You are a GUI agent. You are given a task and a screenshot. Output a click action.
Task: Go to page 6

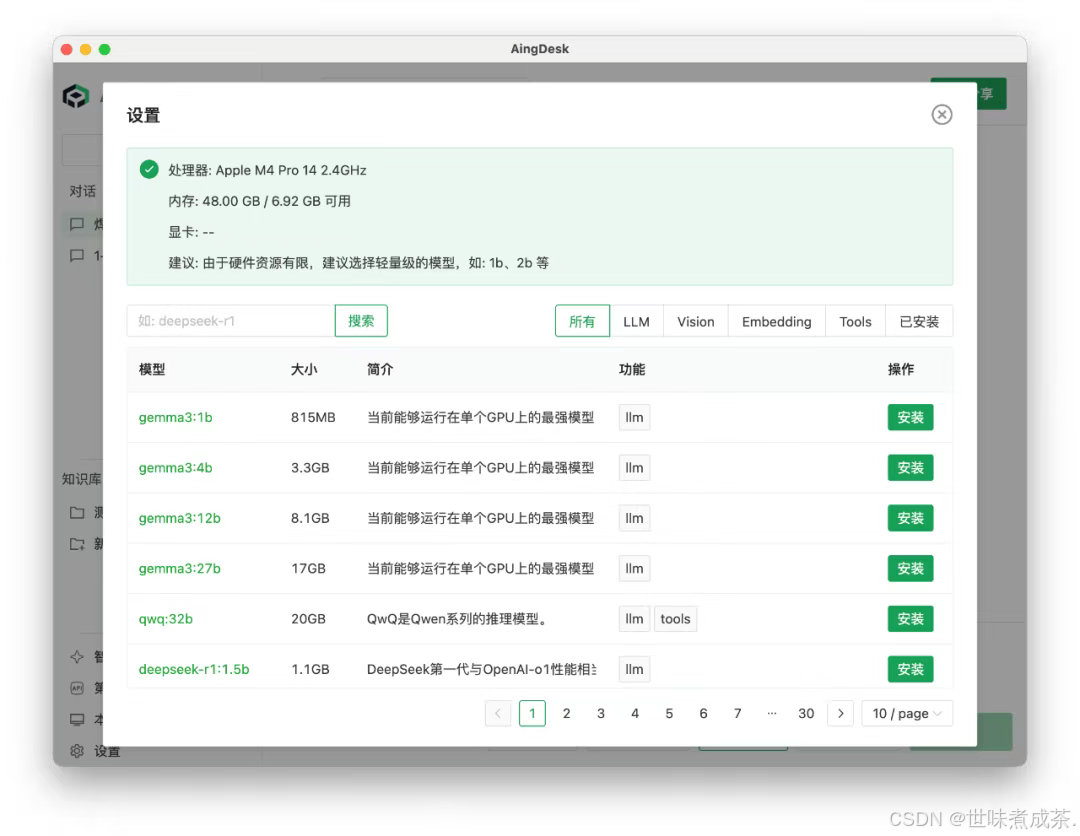[703, 713]
